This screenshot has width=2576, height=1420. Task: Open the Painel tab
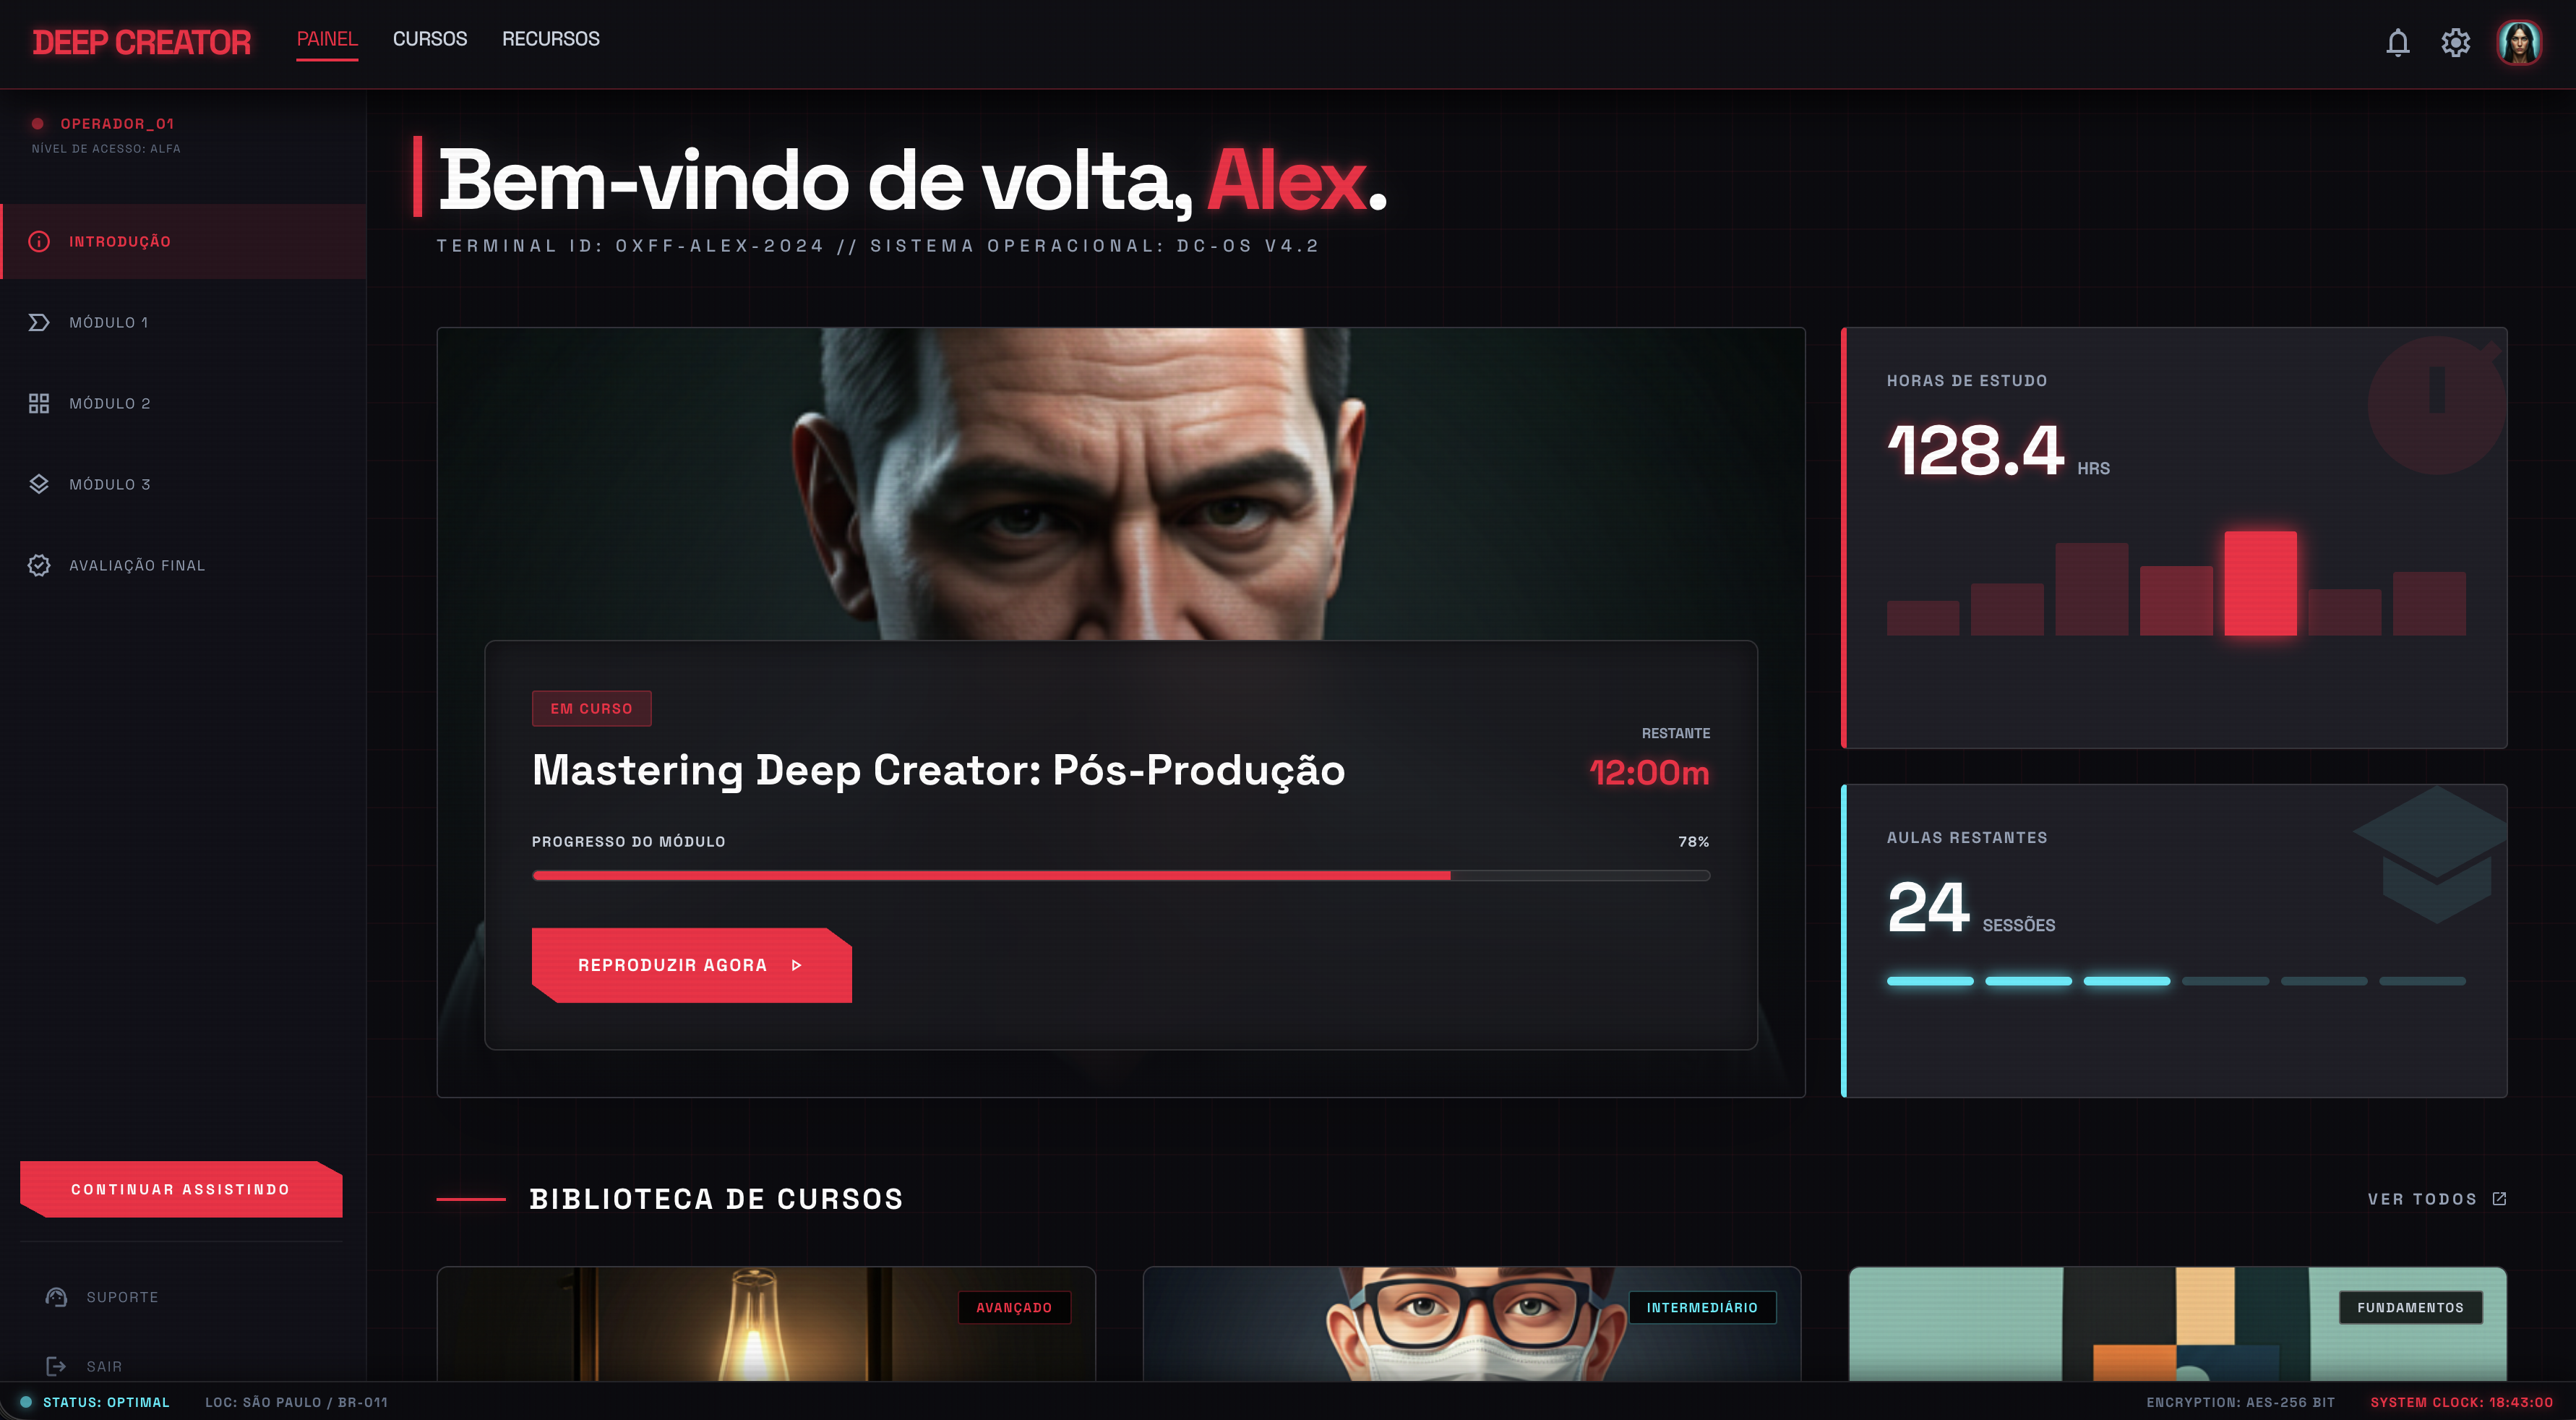[x=327, y=39]
